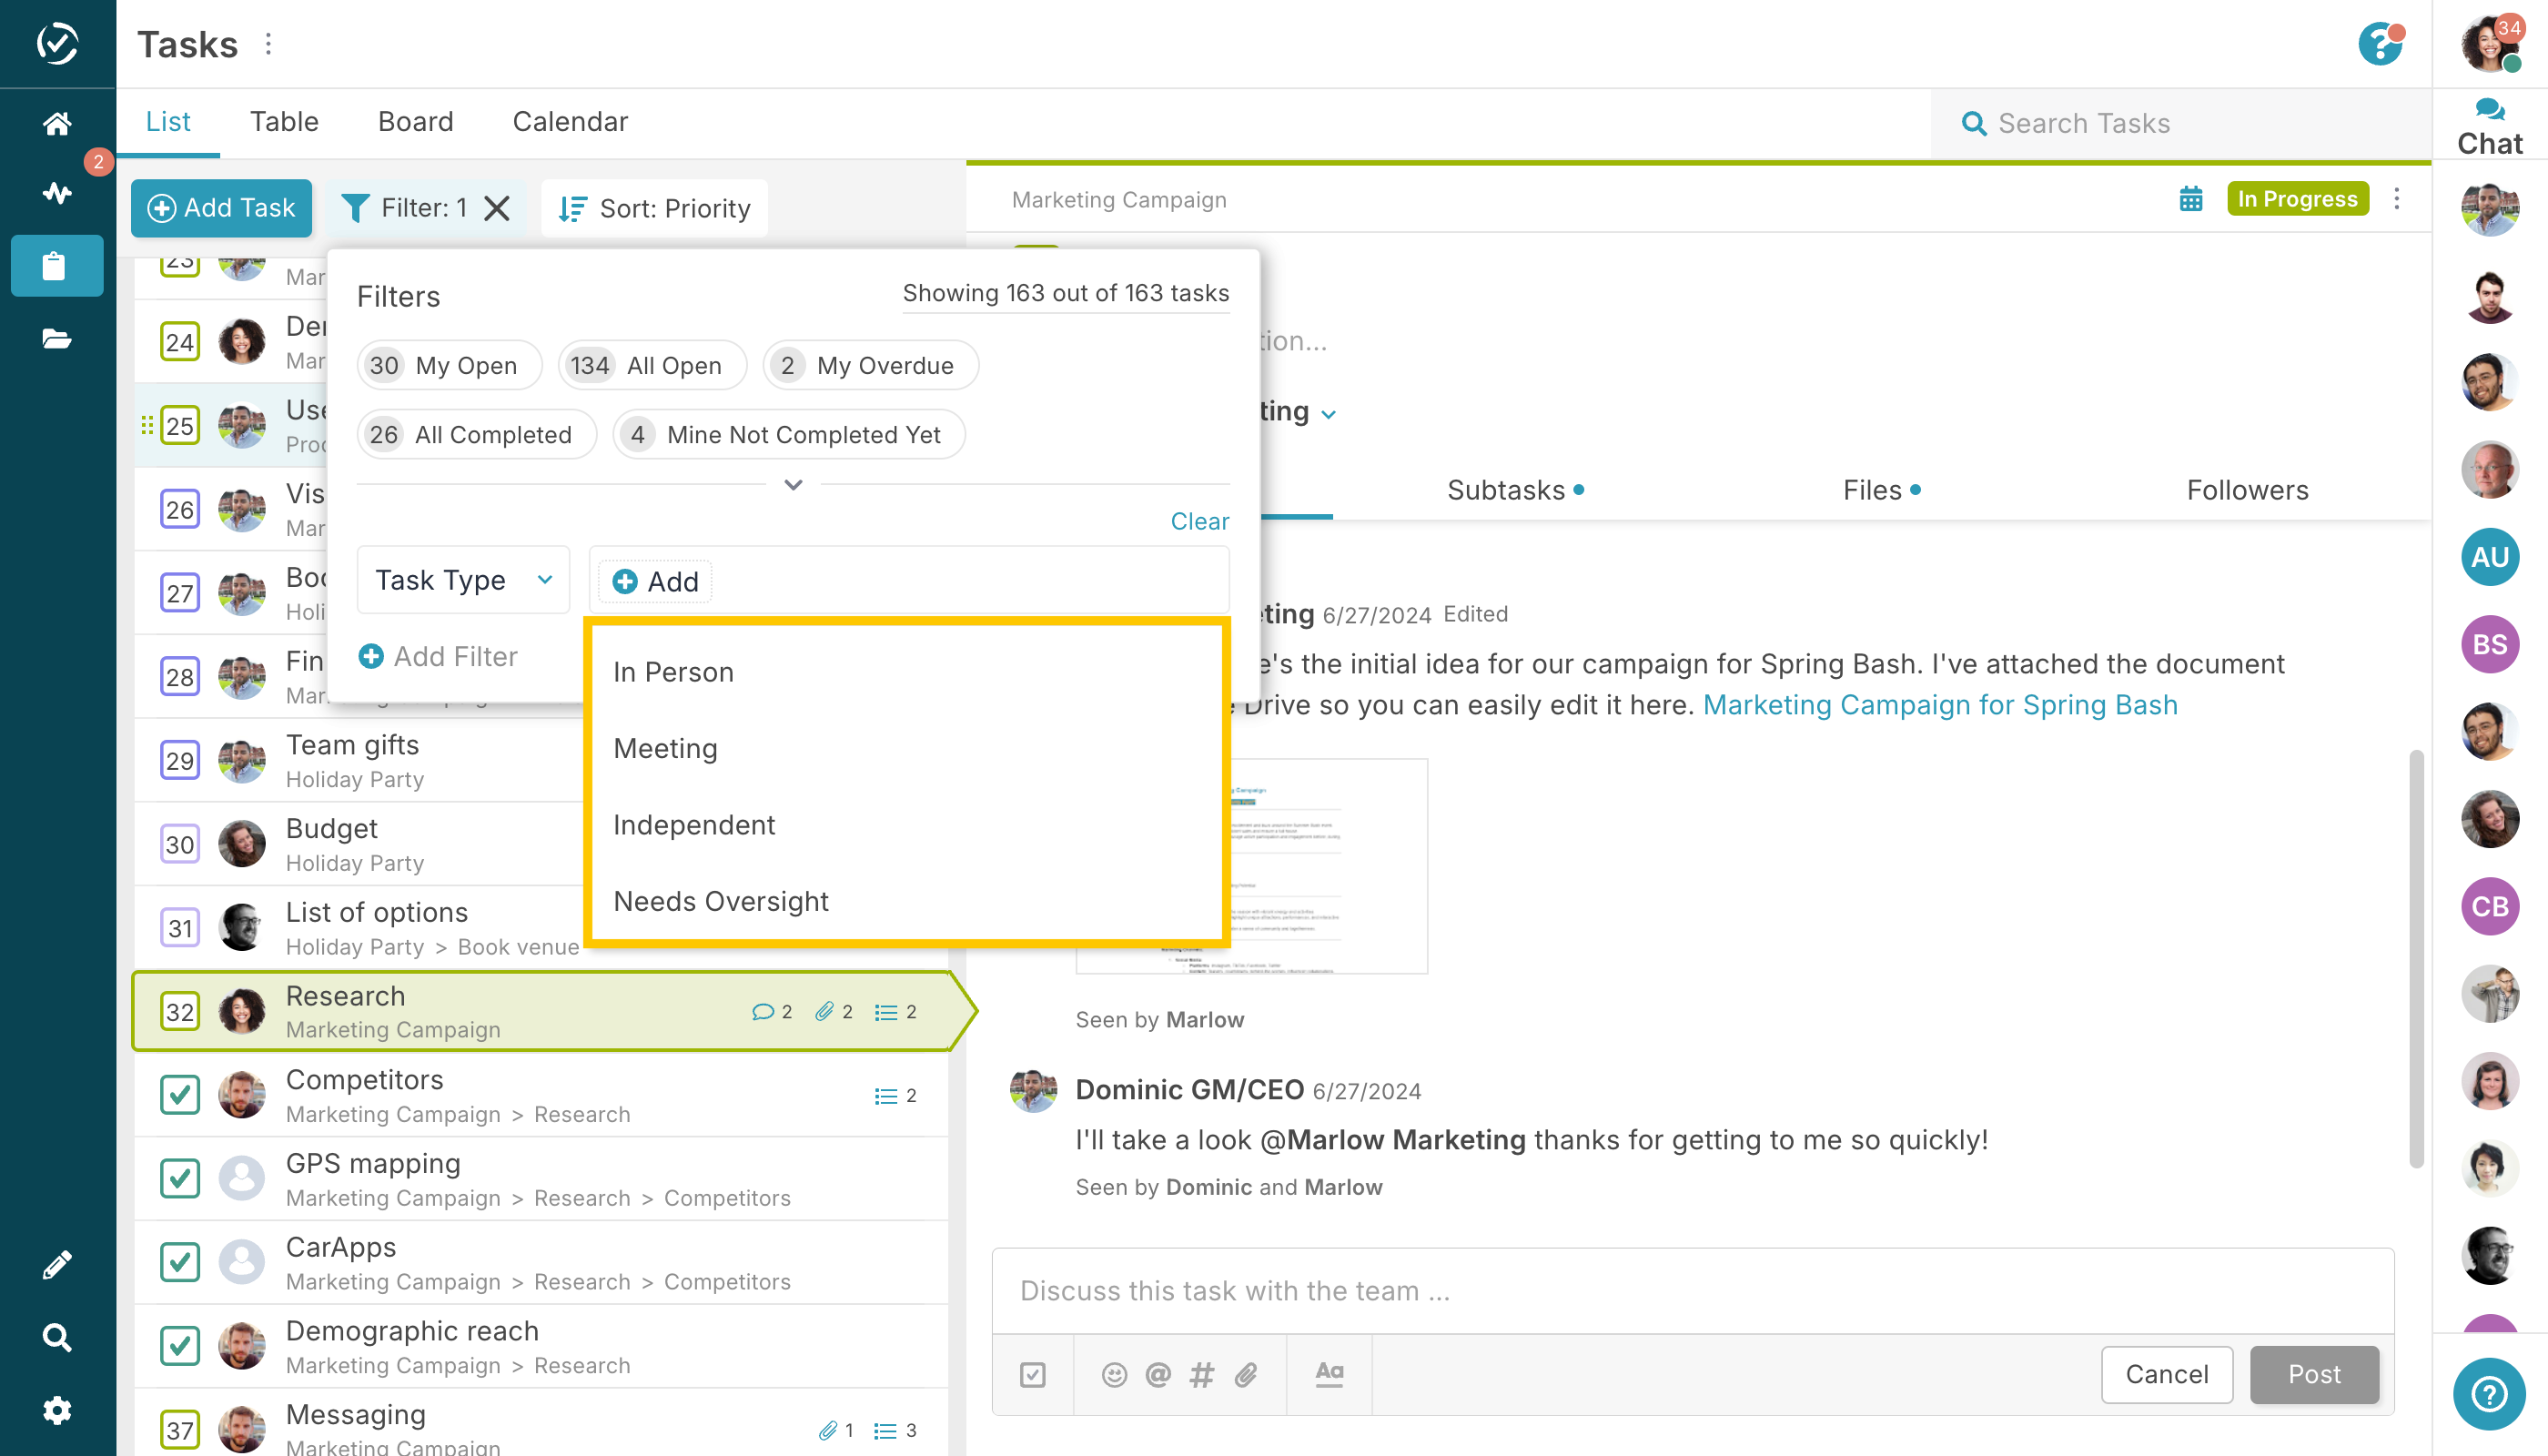2548x1456 pixels.
Task: Open settings gear in left sidebar
Action: (x=57, y=1410)
